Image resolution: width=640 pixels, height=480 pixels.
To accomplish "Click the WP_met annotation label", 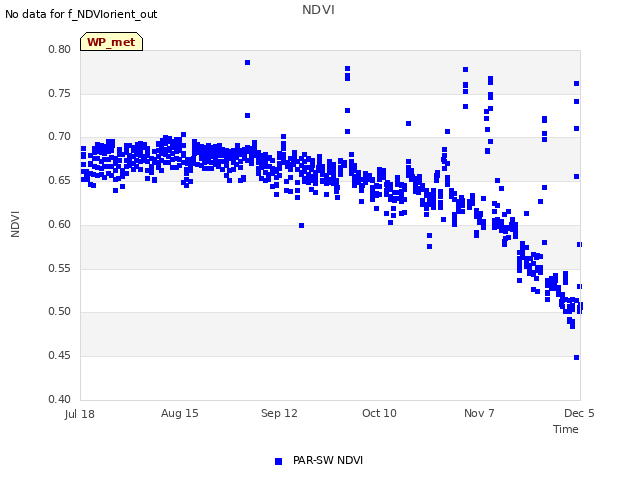I will (111, 42).
